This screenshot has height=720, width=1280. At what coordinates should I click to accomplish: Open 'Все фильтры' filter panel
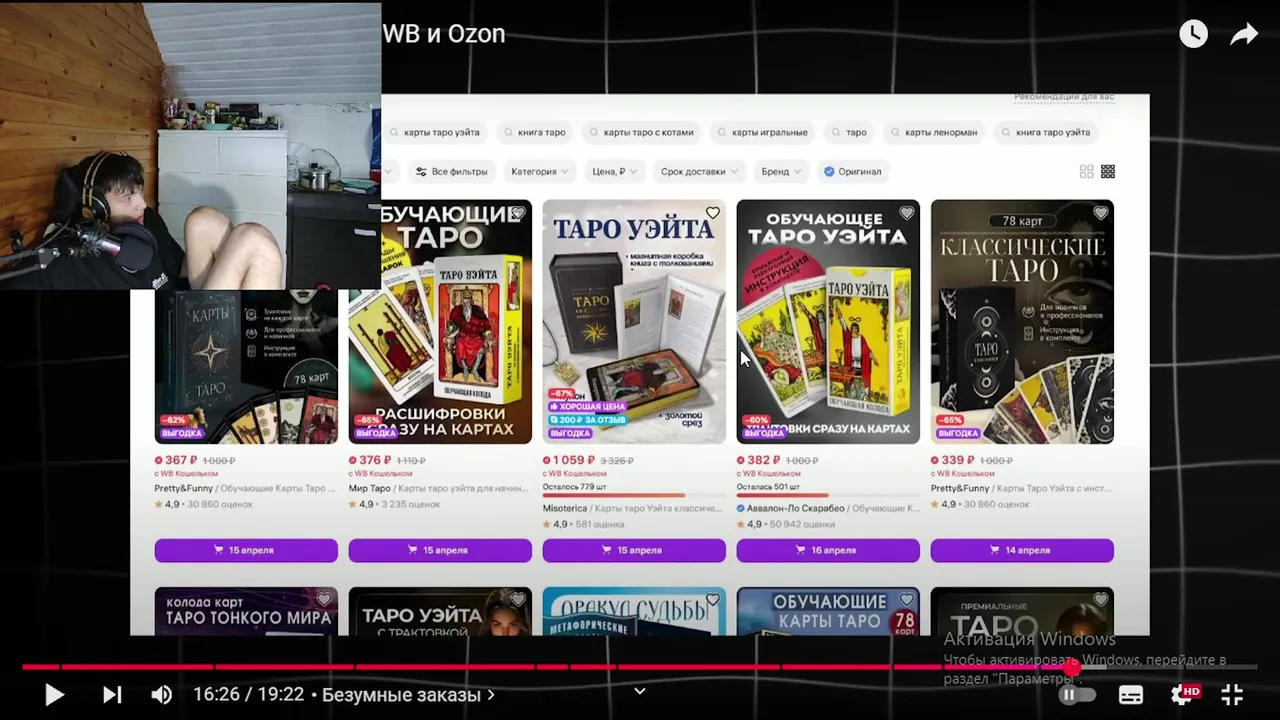coord(451,172)
